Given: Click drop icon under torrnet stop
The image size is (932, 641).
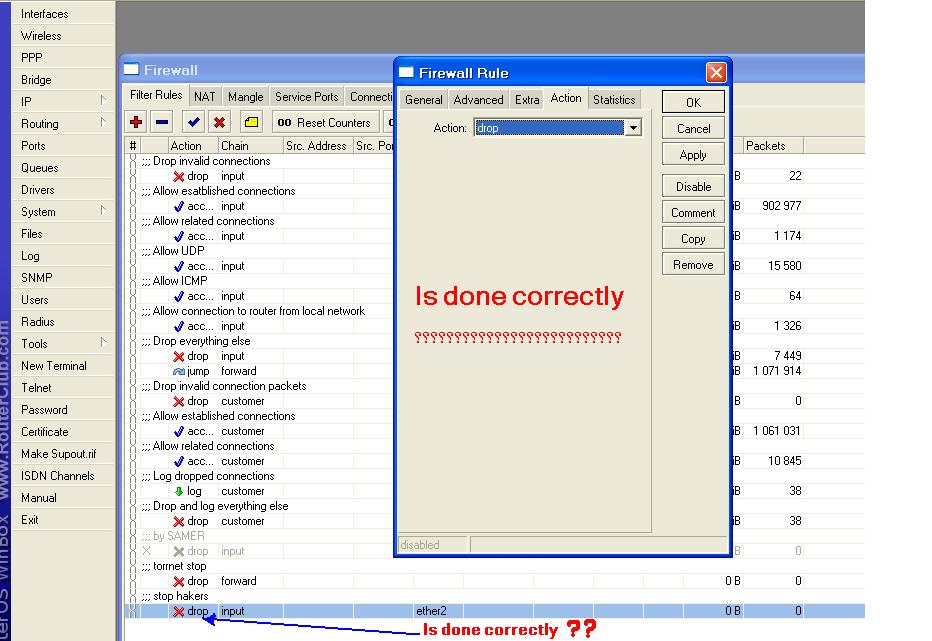Looking at the screenshot, I should pyautogui.click(x=178, y=582).
